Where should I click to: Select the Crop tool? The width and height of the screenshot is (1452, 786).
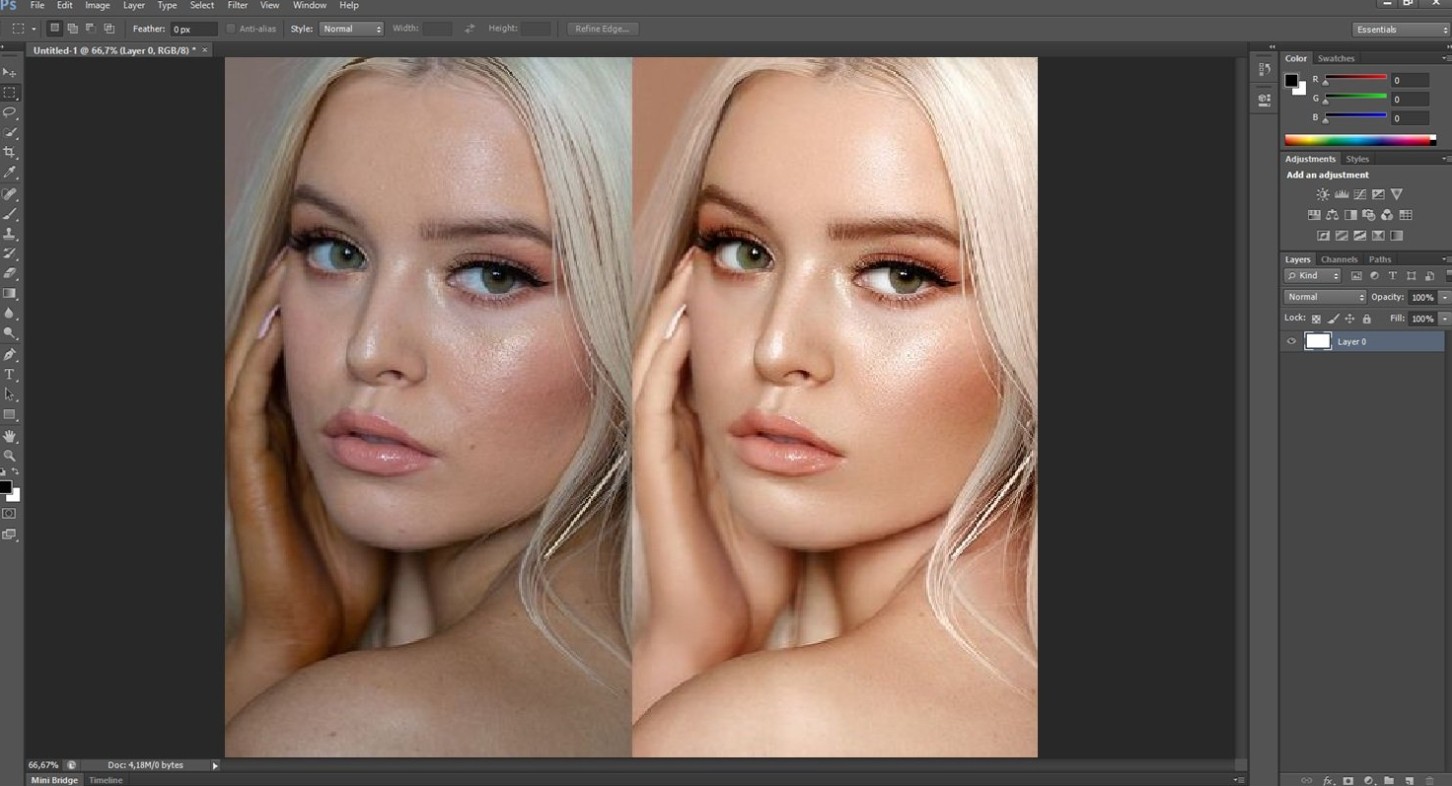pos(10,152)
